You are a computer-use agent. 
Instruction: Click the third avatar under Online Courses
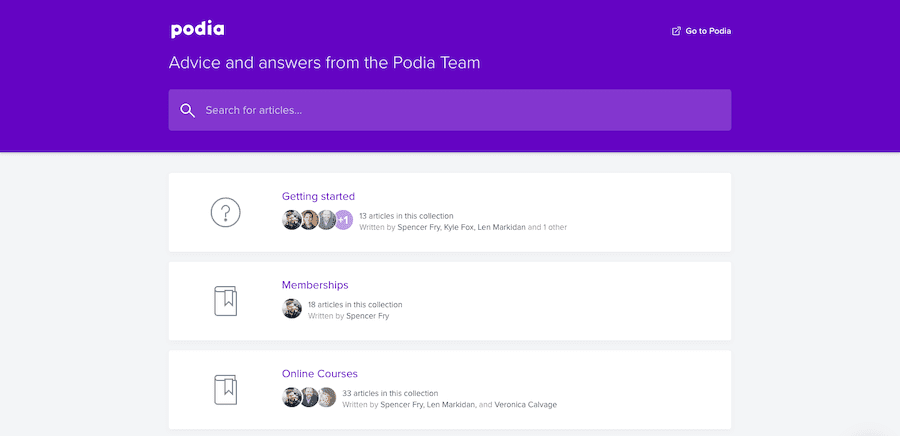[x=326, y=397]
